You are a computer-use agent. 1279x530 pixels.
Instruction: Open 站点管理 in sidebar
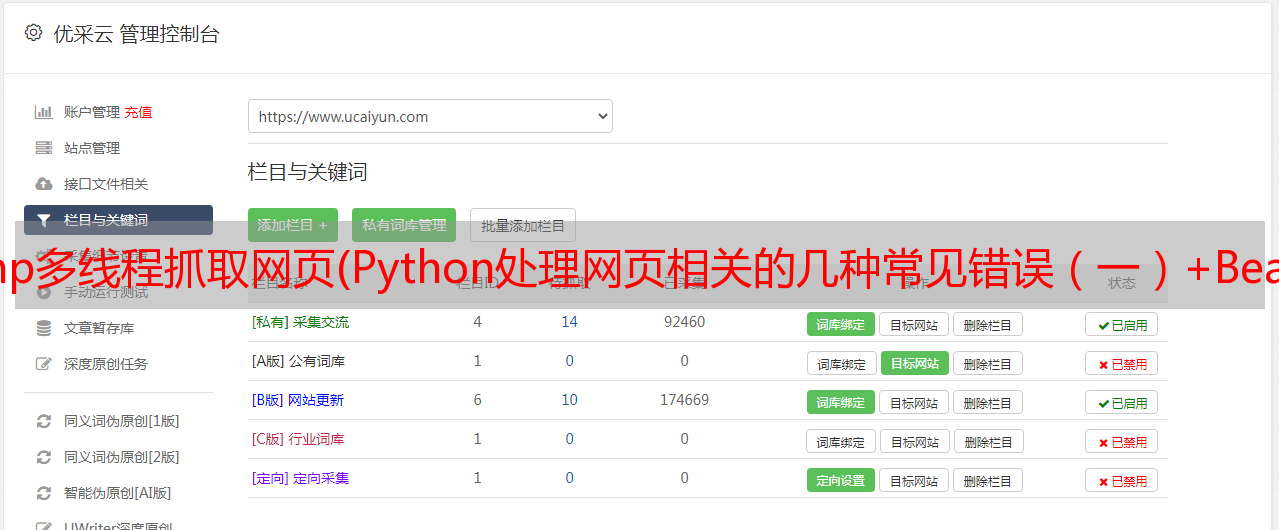coord(92,148)
